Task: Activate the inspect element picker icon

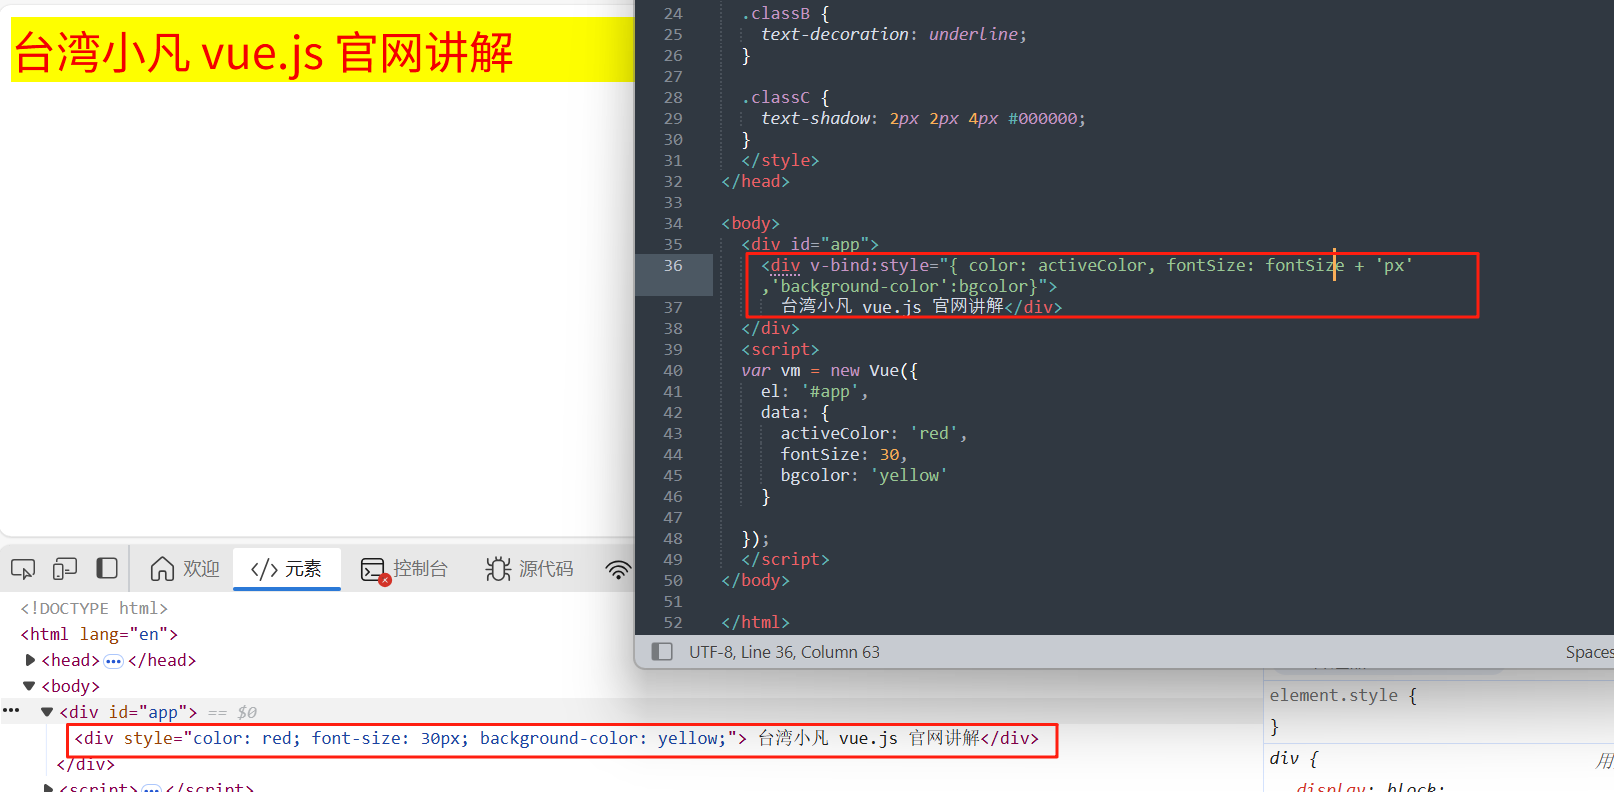Action: click(x=23, y=569)
